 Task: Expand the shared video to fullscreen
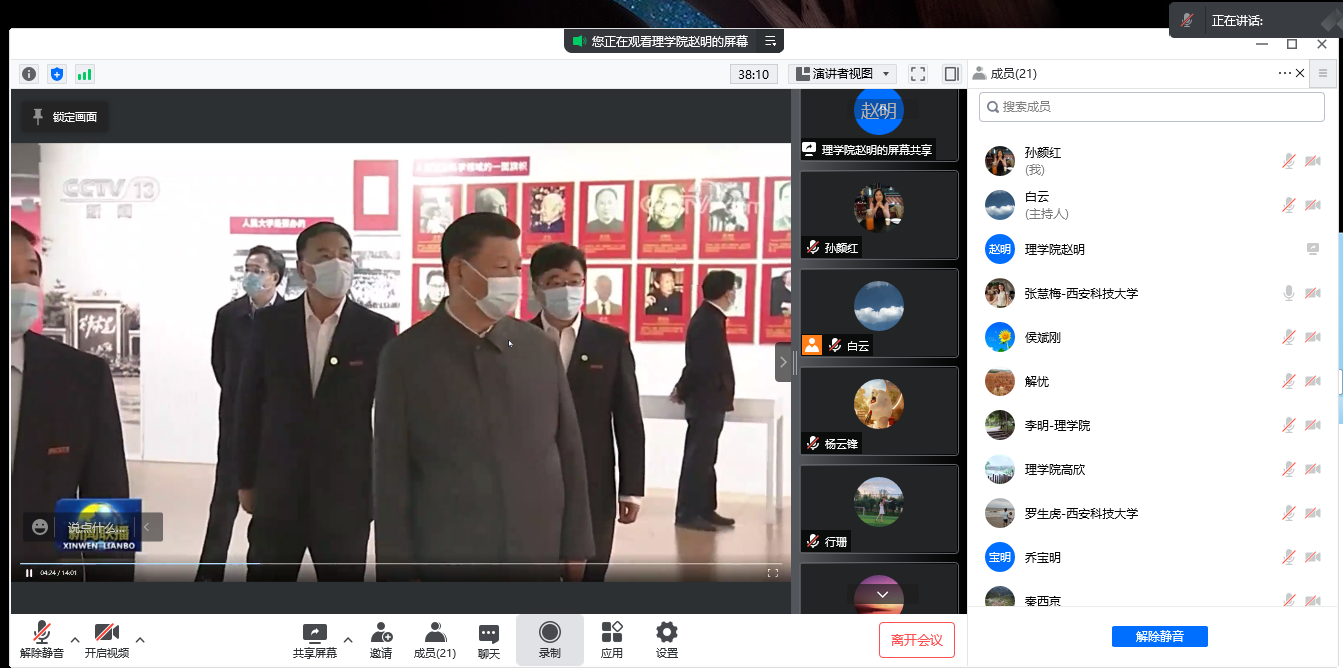point(773,573)
